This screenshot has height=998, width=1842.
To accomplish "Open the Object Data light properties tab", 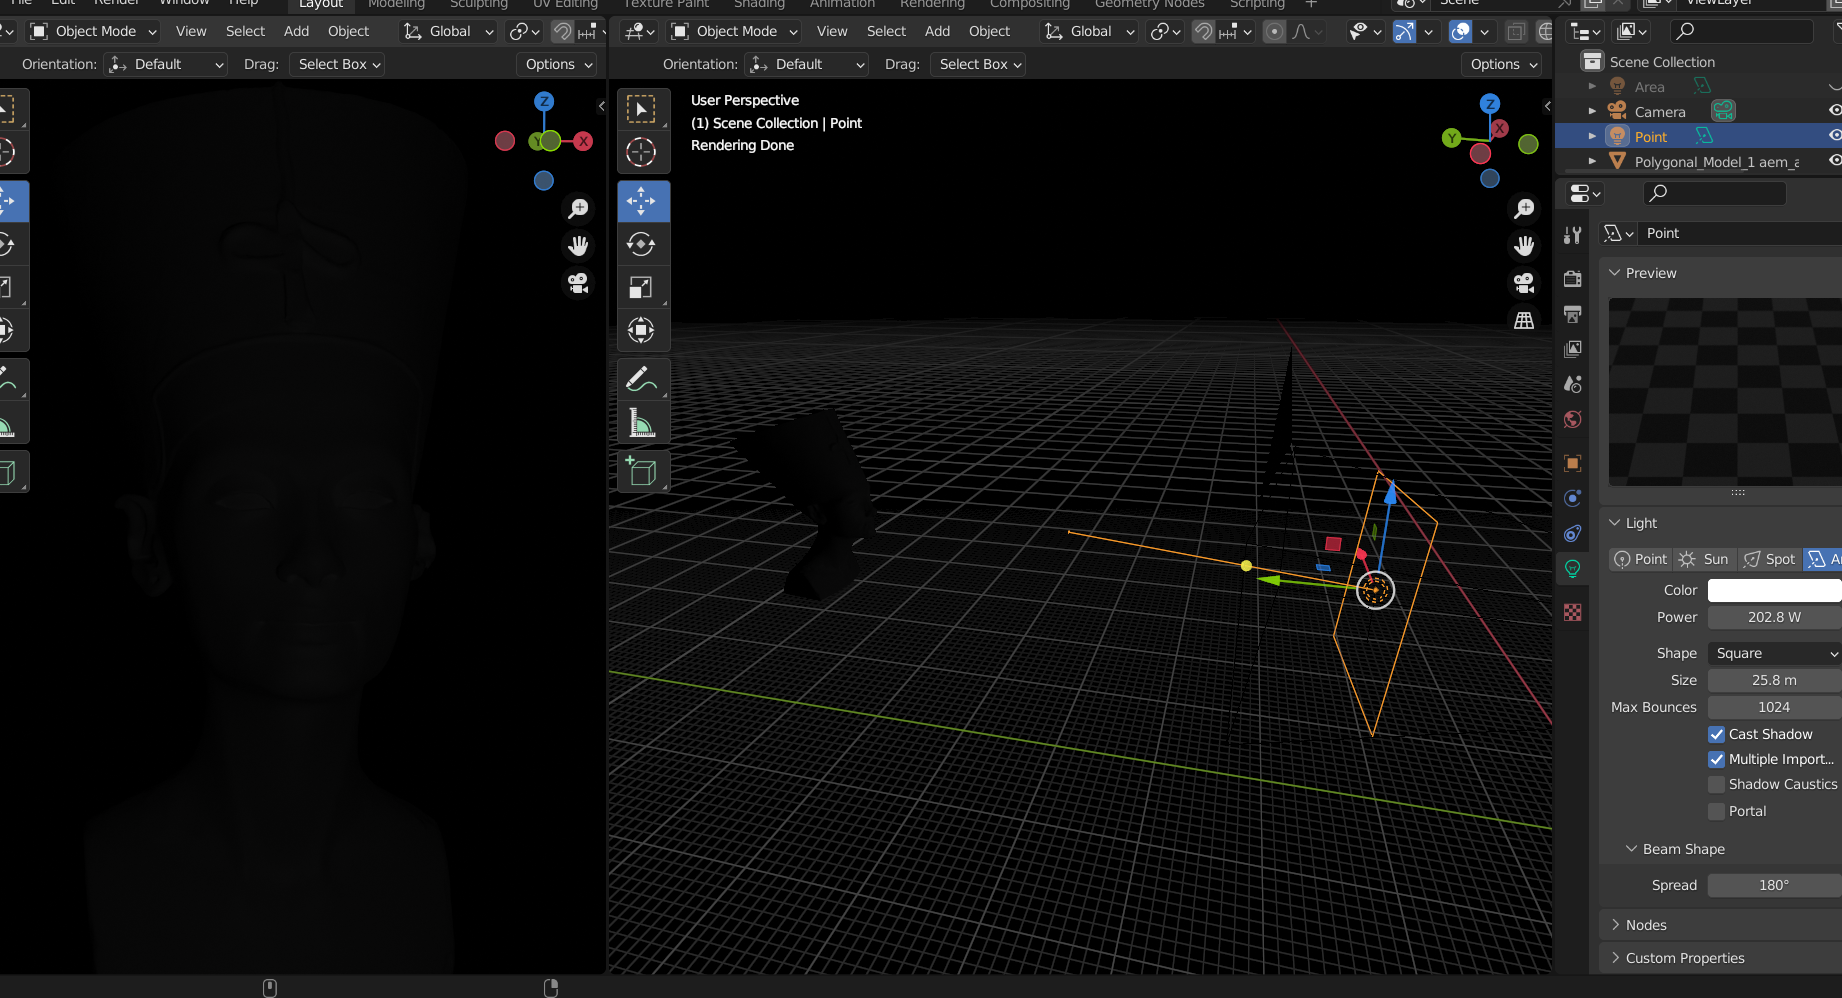I will click(1573, 569).
